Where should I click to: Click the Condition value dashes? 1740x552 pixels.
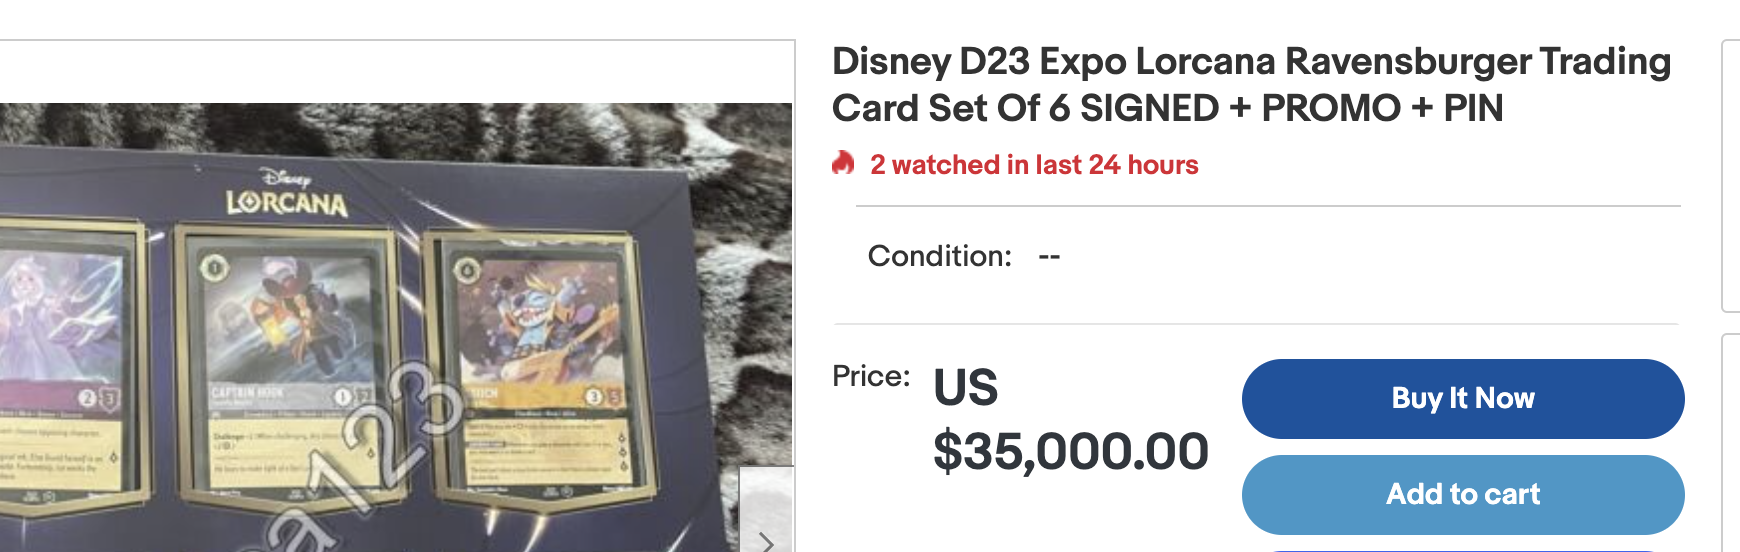(x=1049, y=256)
